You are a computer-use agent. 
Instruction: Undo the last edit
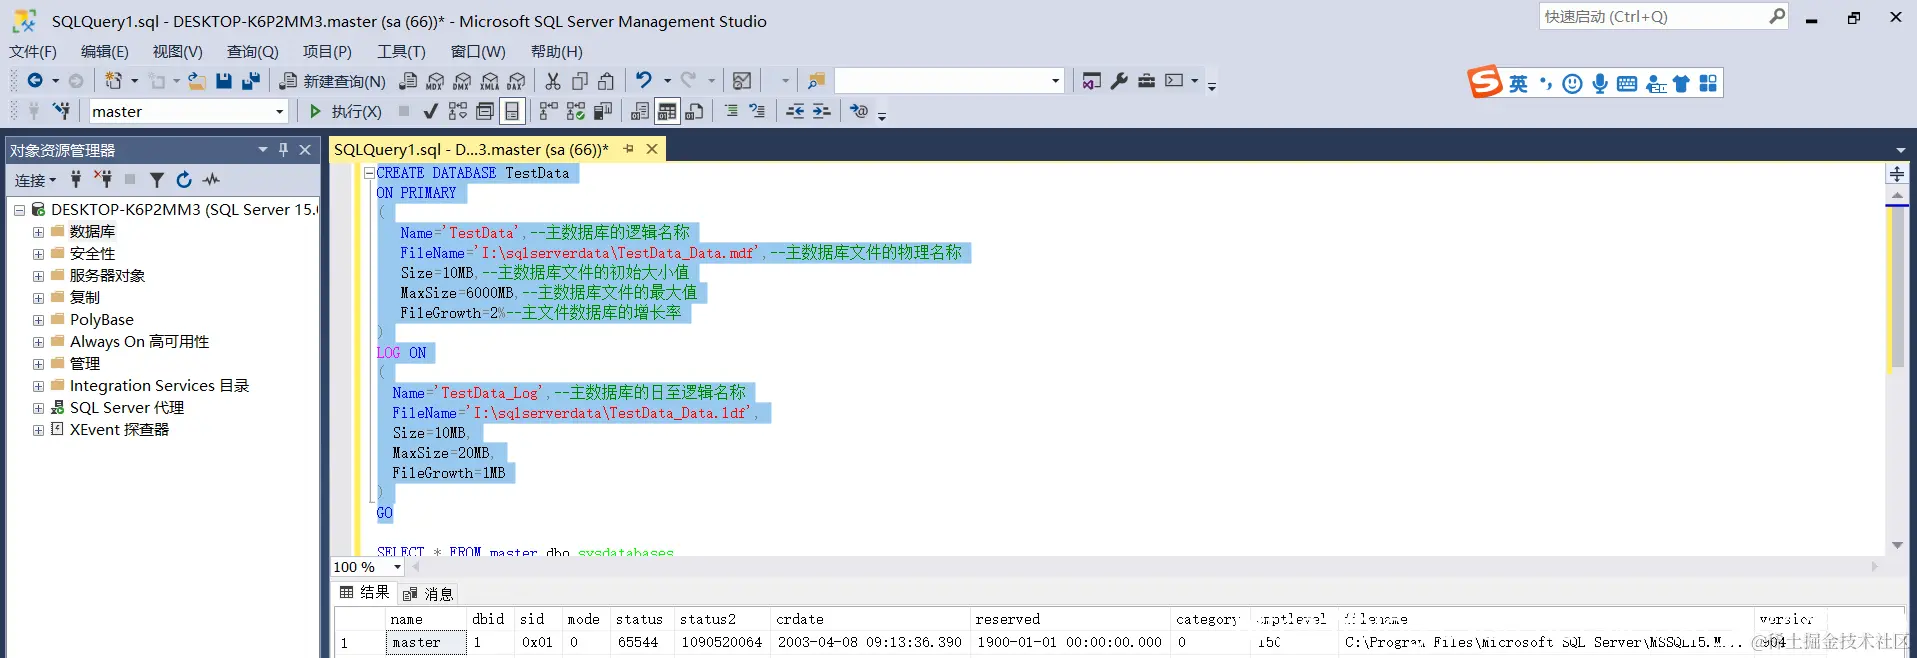pos(644,81)
